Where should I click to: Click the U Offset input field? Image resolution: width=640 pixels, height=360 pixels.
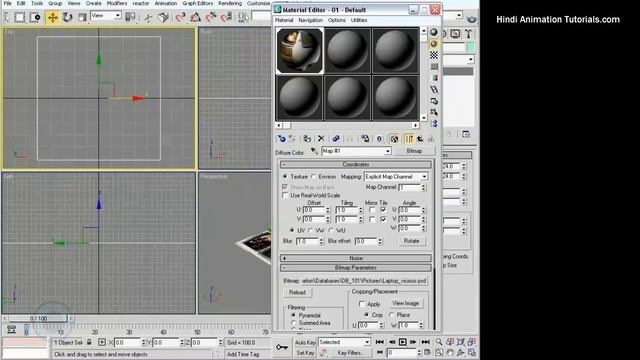pos(313,210)
